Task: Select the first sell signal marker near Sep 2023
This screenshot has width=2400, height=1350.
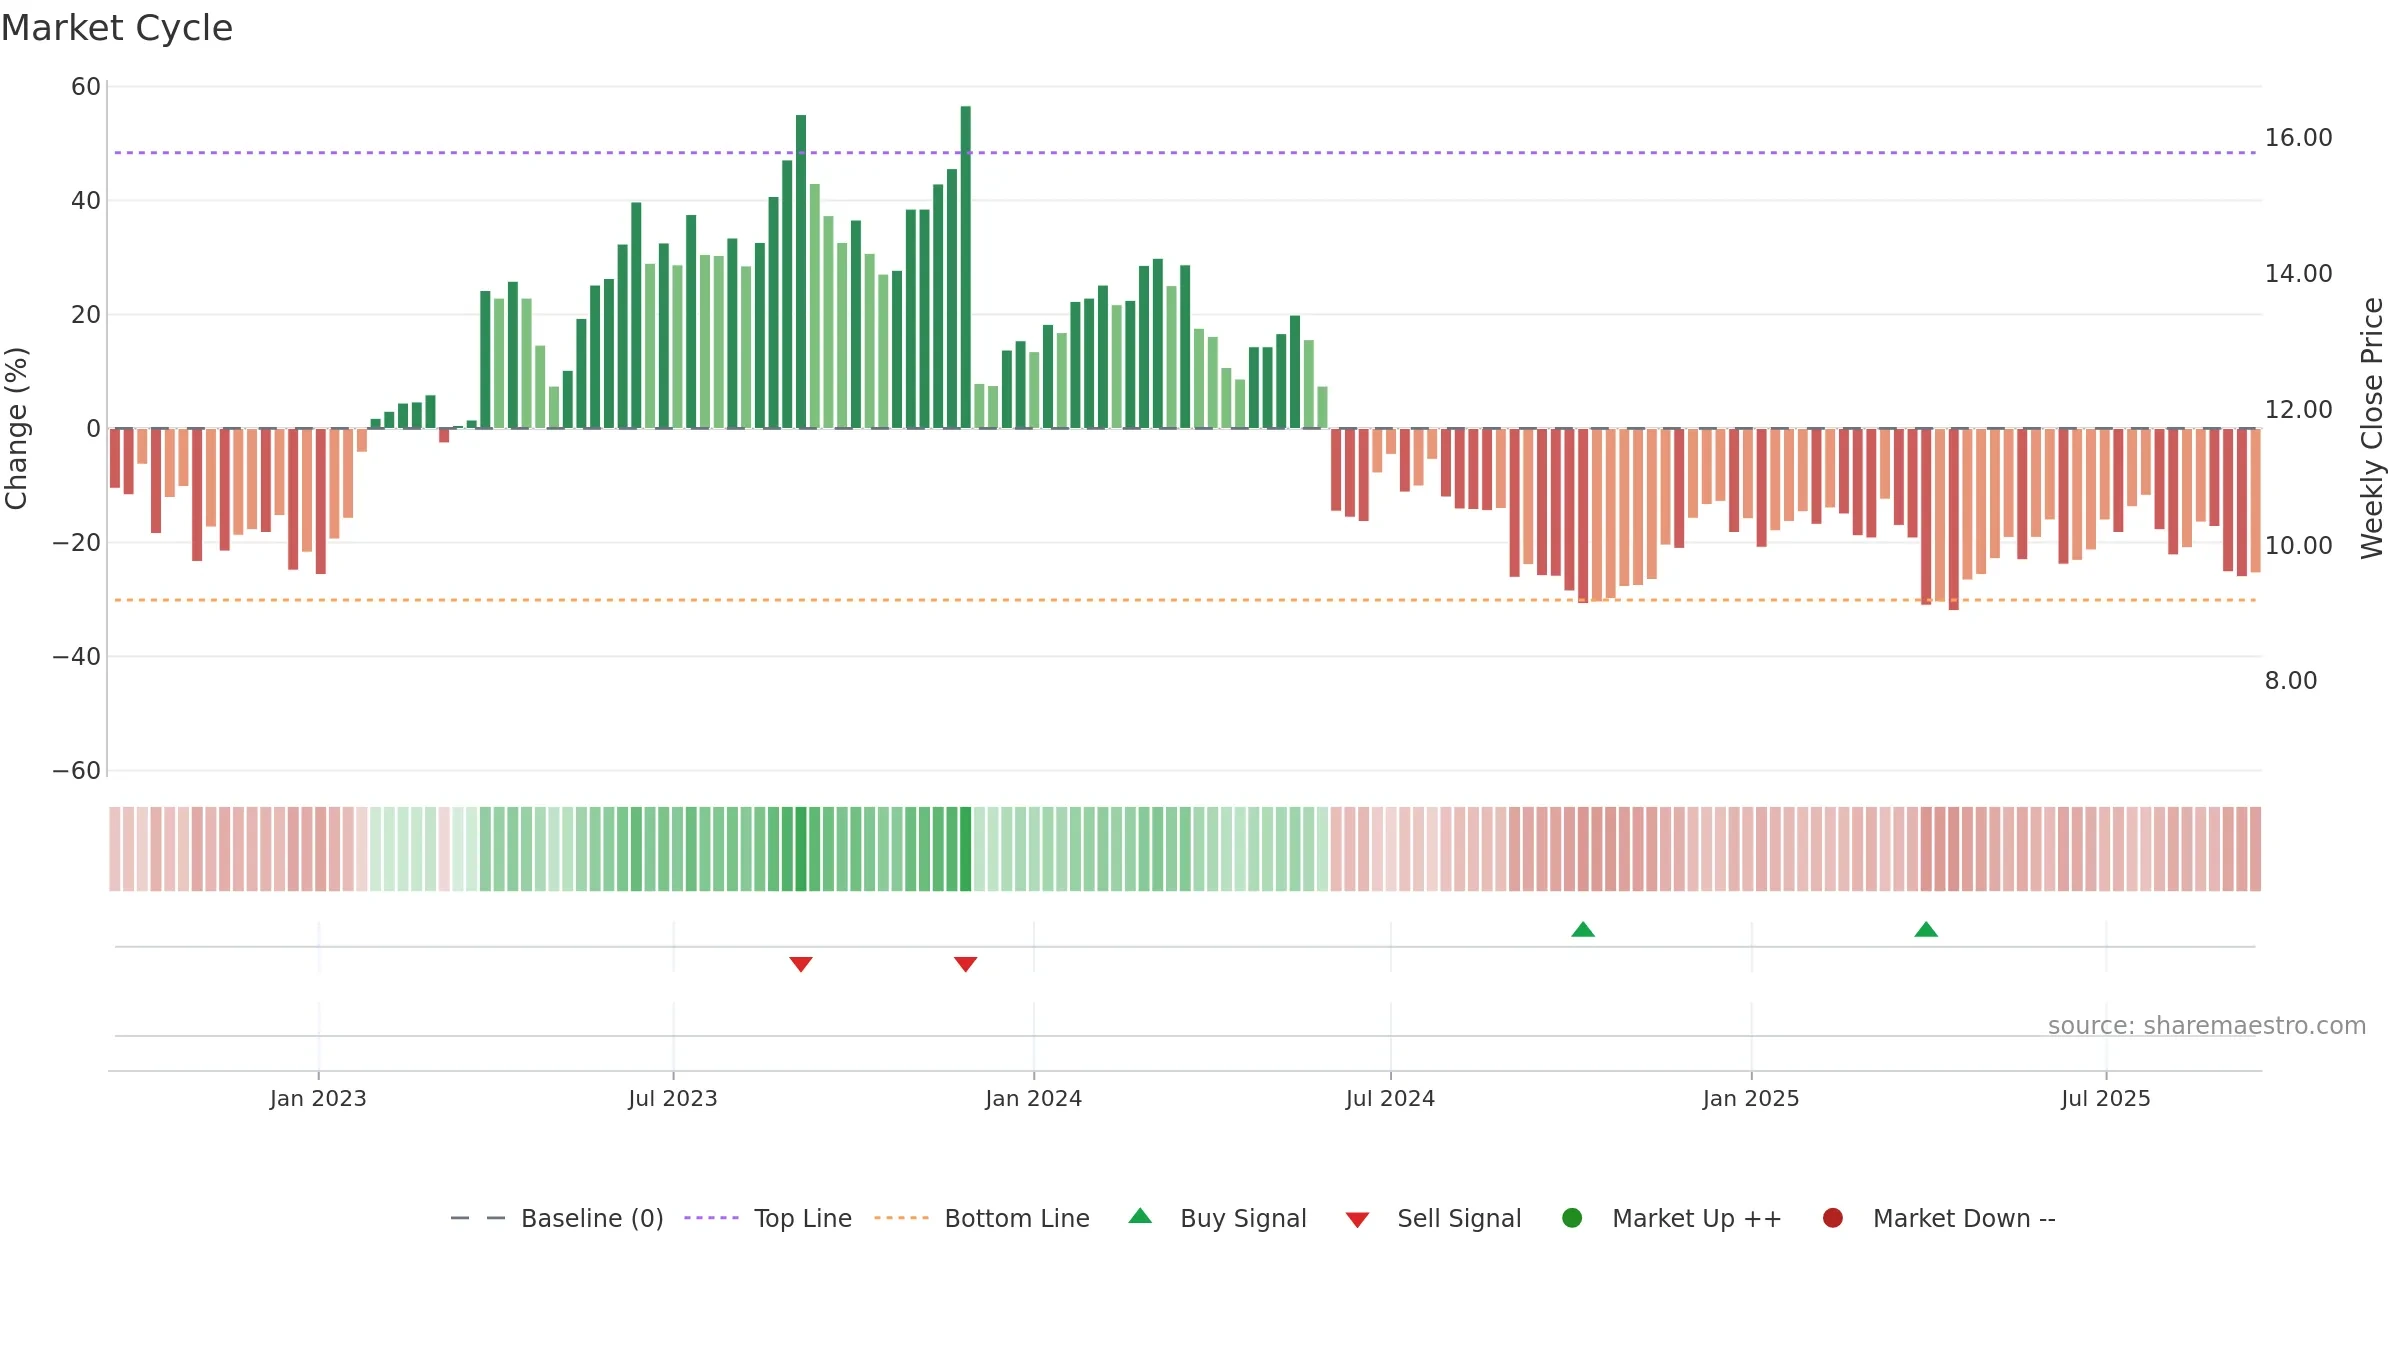Action: click(x=801, y=964)
